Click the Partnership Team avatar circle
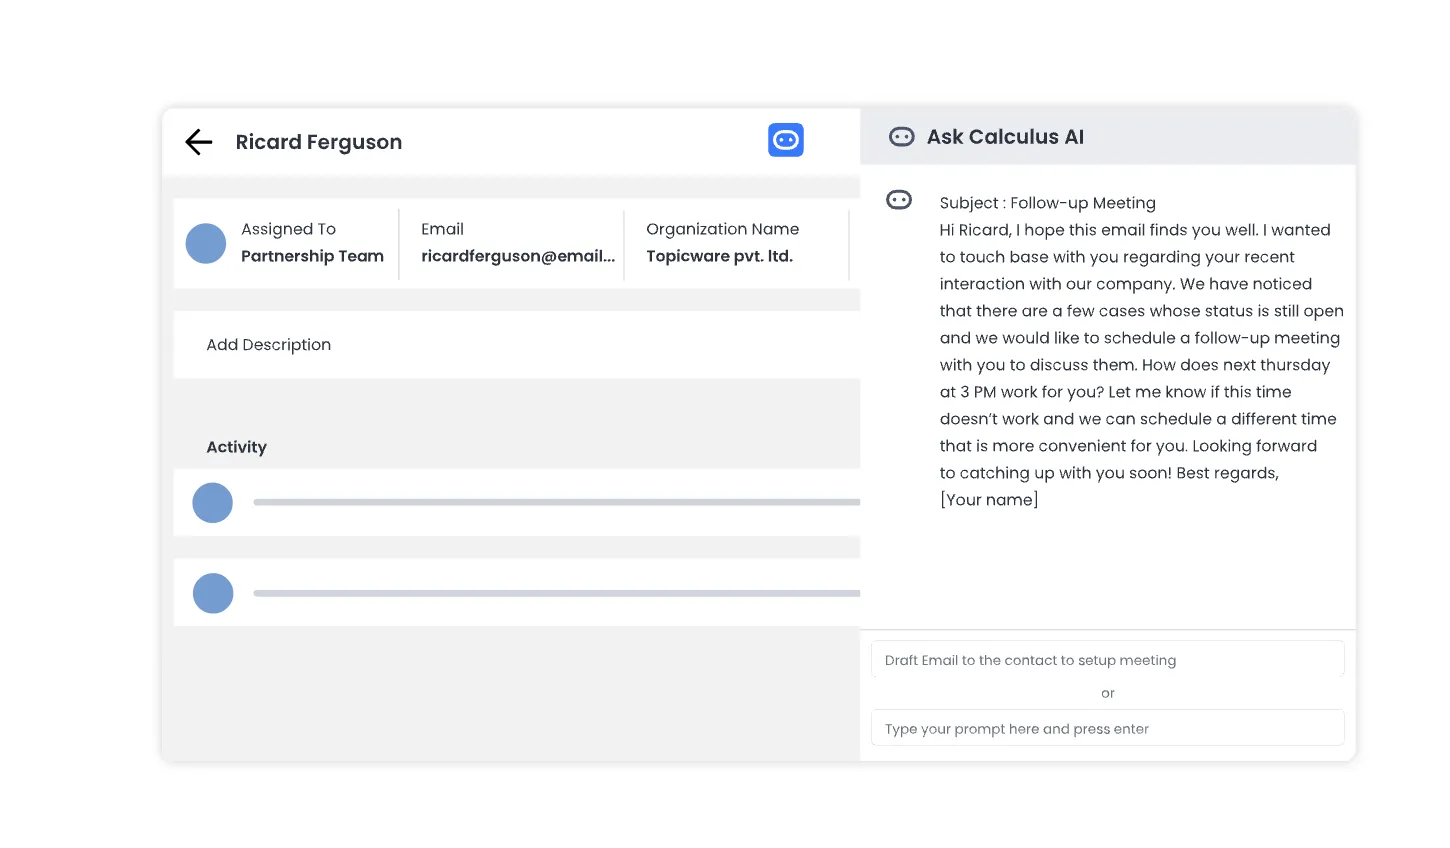 (206, 243)
